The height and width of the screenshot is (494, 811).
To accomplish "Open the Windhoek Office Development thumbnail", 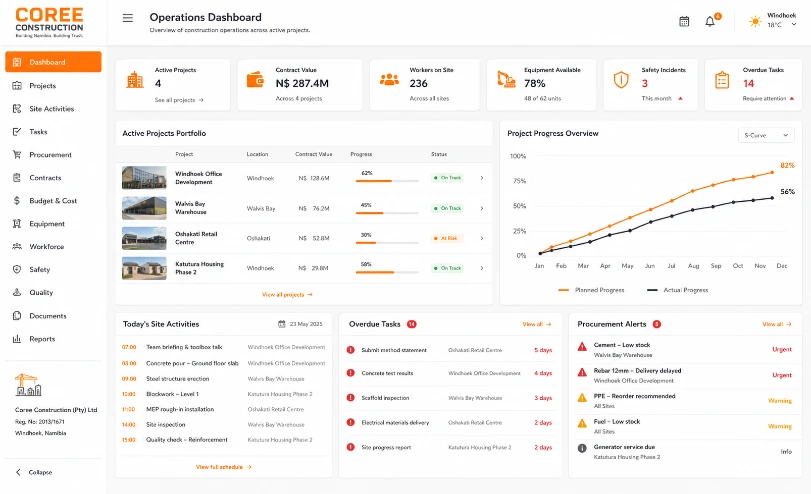I will 144,177.
